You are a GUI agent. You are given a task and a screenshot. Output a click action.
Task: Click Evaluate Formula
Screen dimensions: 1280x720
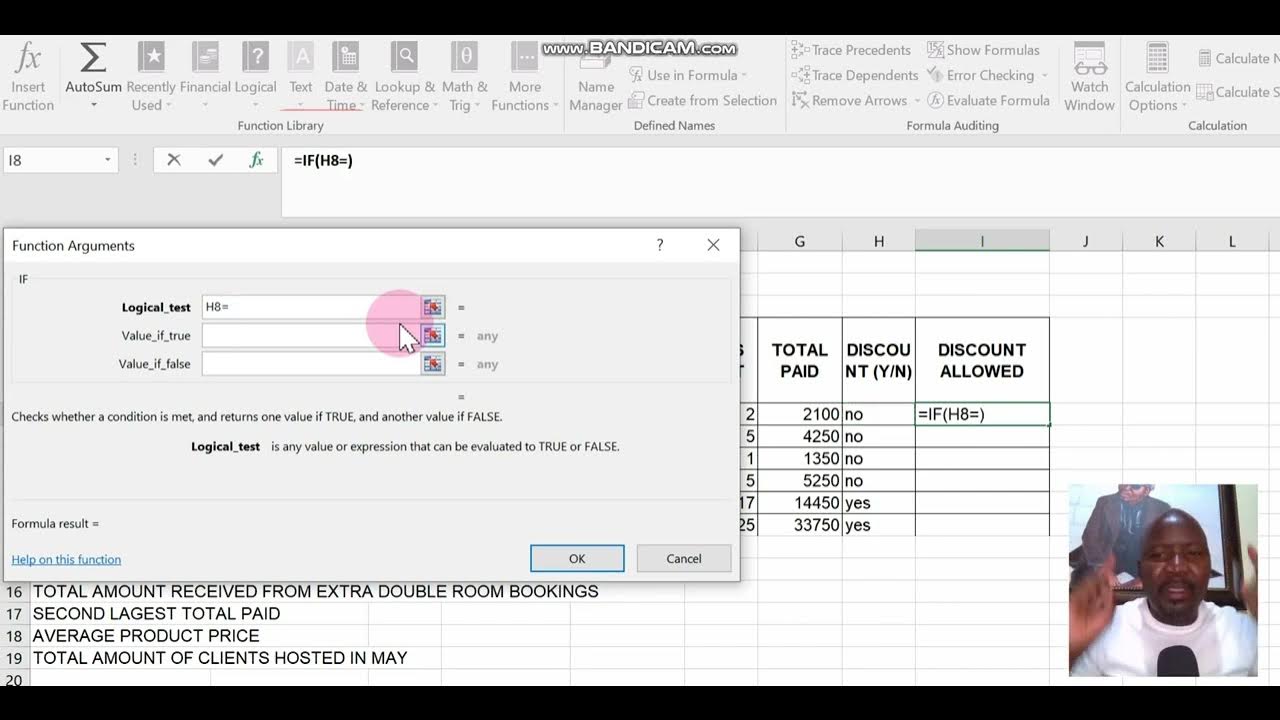(988, 100)
